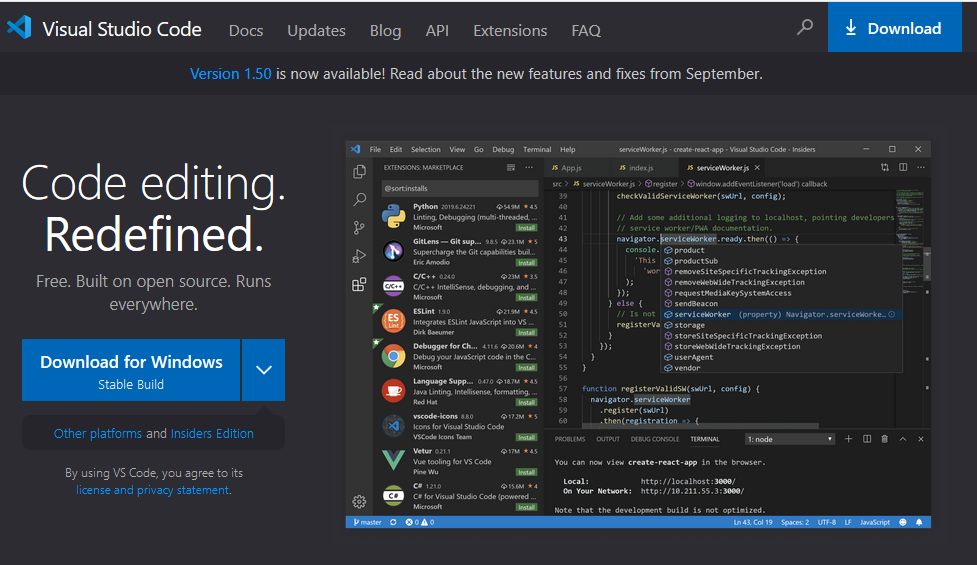Viewport: 977px width, 565px height.
Task: Open the '1: node' terminal dropdown
Action: (789, 439)
